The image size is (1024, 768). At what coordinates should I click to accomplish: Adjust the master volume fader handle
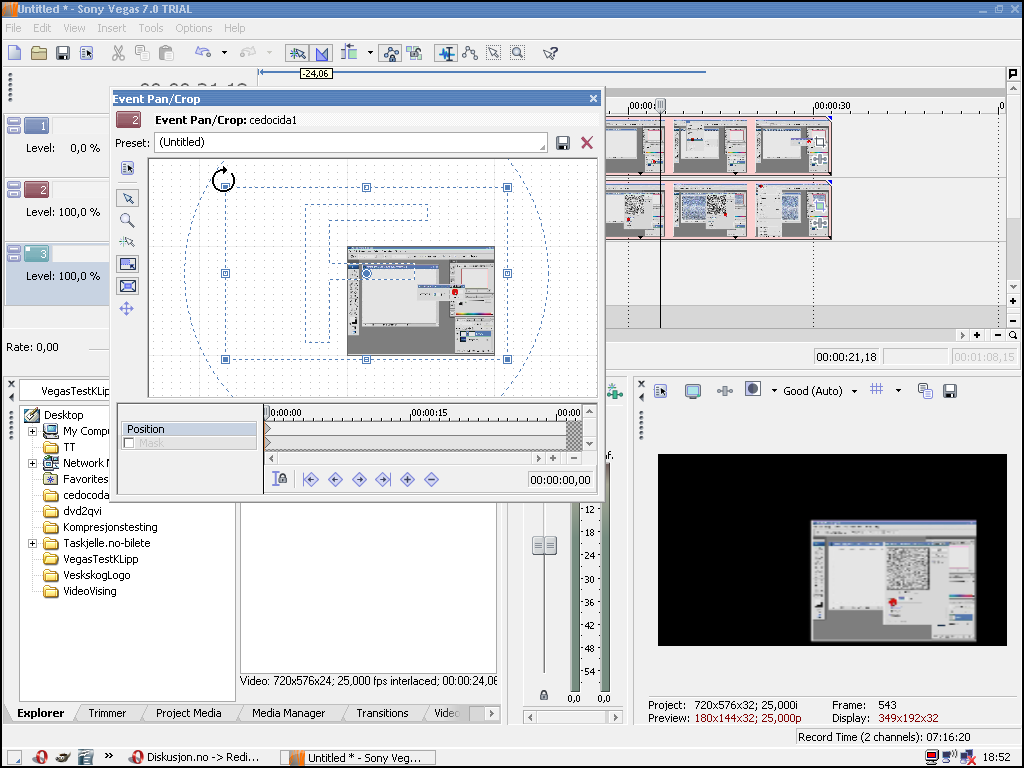pos(545,545)
